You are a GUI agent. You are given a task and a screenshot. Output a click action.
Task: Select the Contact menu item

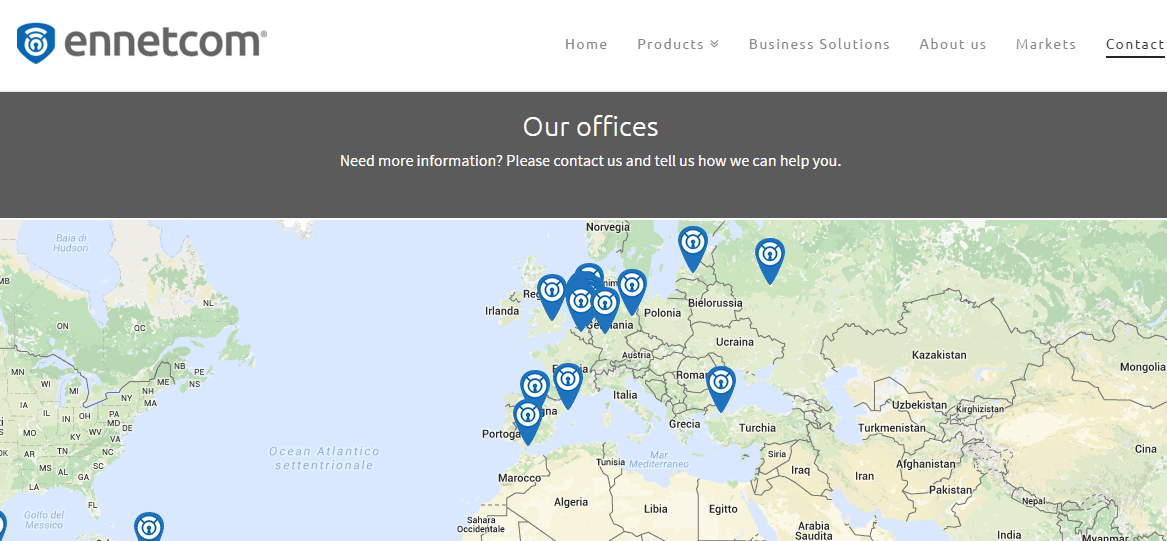pyautogui.click(x=1135, y=44)
